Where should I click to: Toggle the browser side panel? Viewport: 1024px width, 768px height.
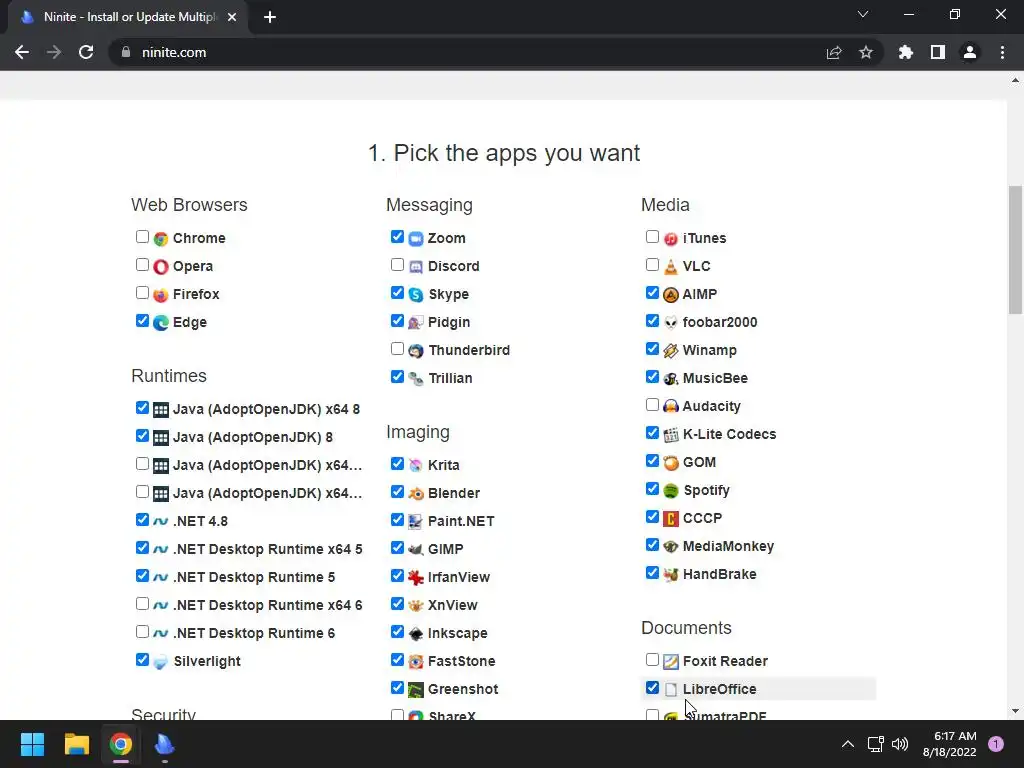click(x=938, y=52)
